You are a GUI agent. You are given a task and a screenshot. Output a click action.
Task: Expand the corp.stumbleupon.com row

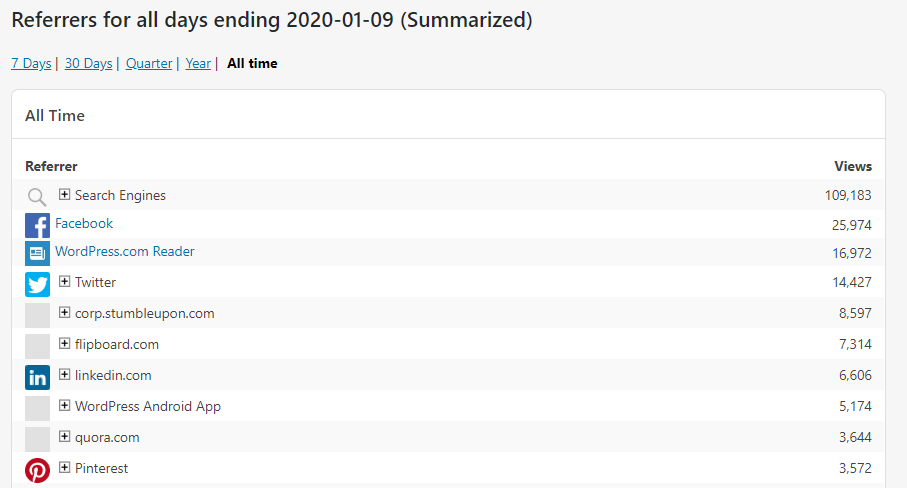[64, 313]
